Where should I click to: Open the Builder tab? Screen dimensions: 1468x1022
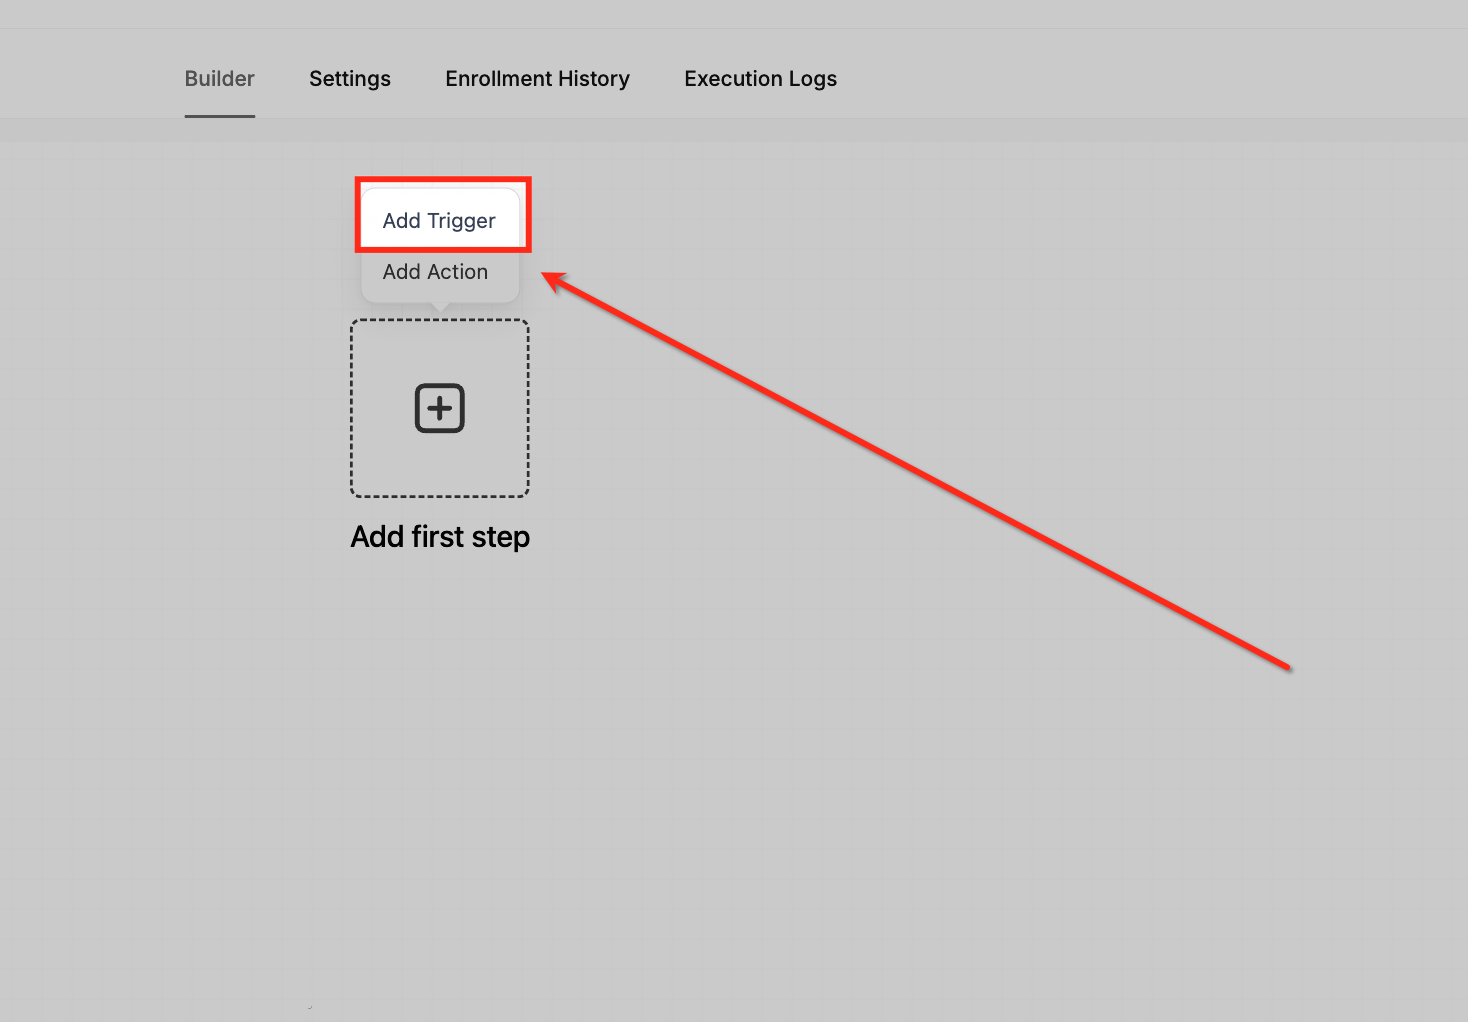[220, 79]
